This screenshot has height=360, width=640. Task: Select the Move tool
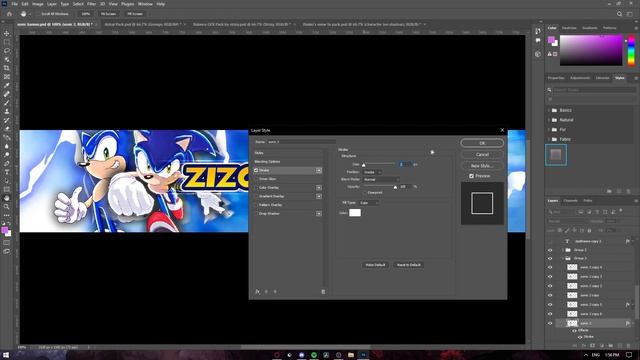(7, 33)
